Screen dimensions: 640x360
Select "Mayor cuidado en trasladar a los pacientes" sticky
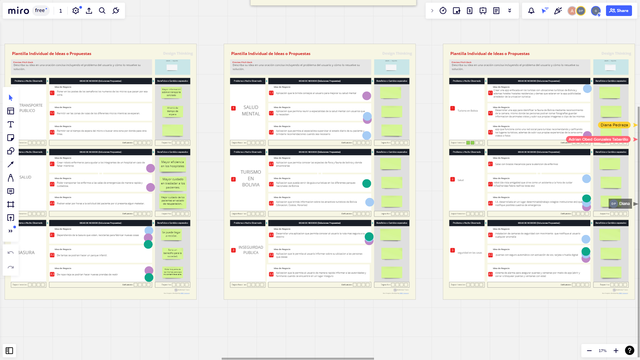tap(172, 183)
